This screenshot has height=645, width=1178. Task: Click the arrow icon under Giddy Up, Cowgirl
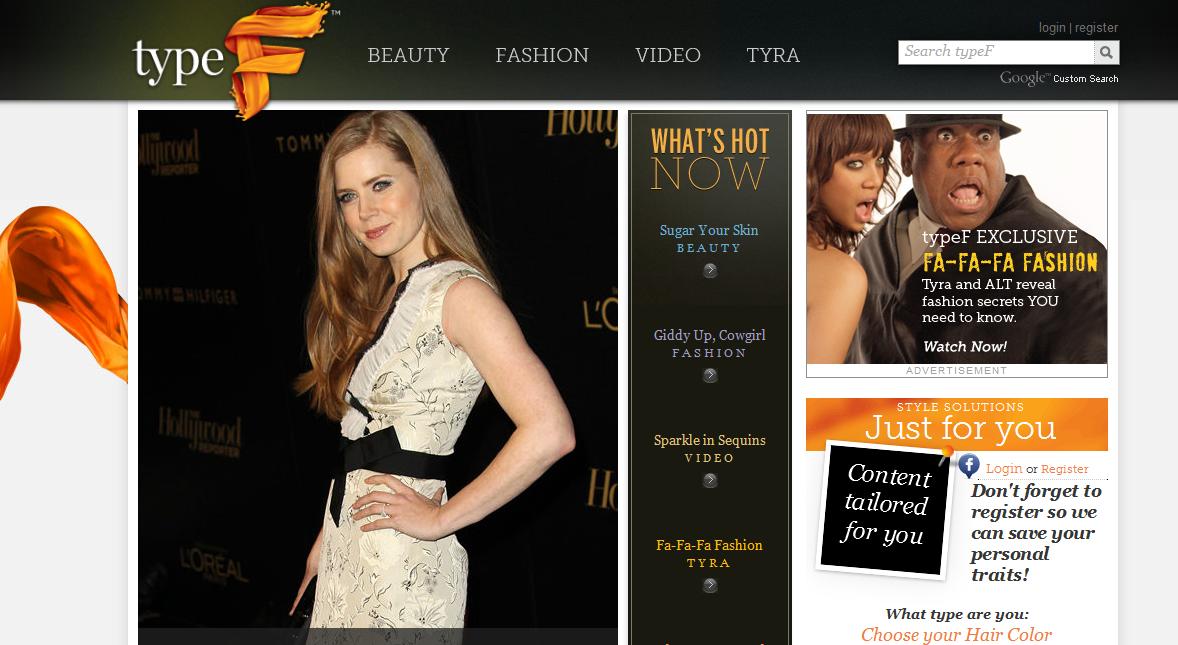tap(709, 375)
